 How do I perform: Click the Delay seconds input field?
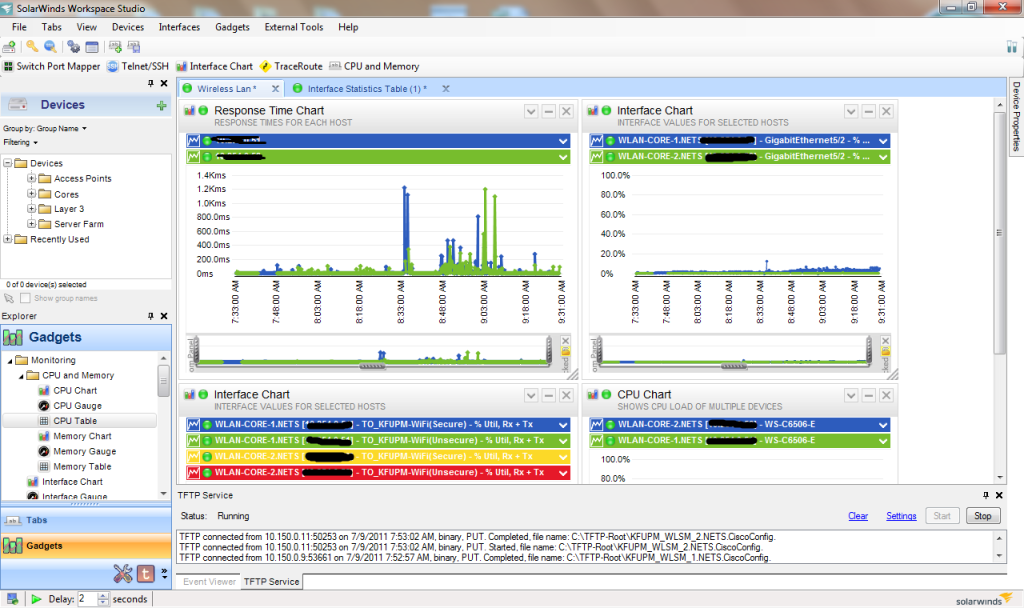point(87,599)
